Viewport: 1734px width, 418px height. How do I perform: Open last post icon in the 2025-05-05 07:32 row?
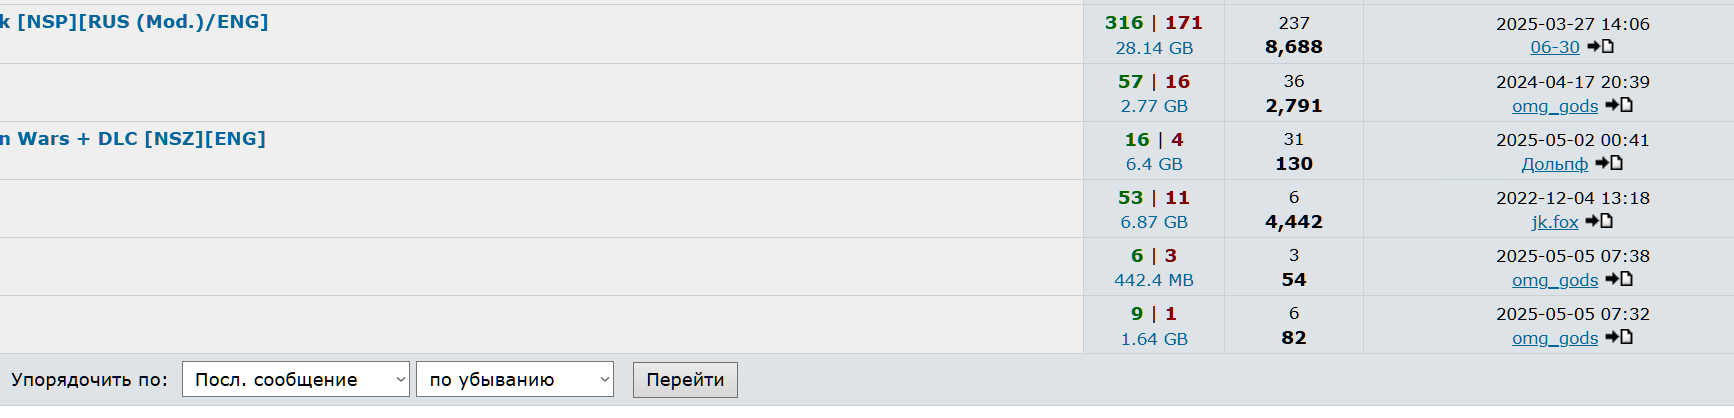[1619, 337]
